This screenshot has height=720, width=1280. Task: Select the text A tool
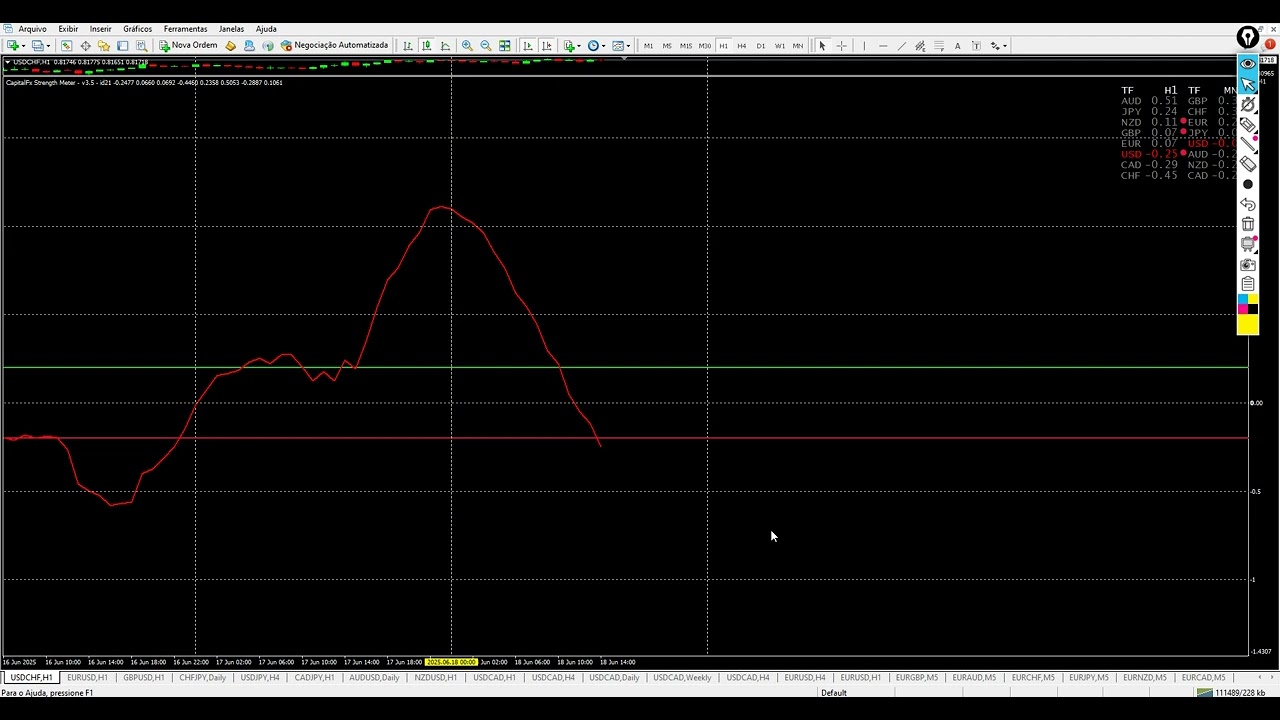pyautogui.click(x=957, y=45)
